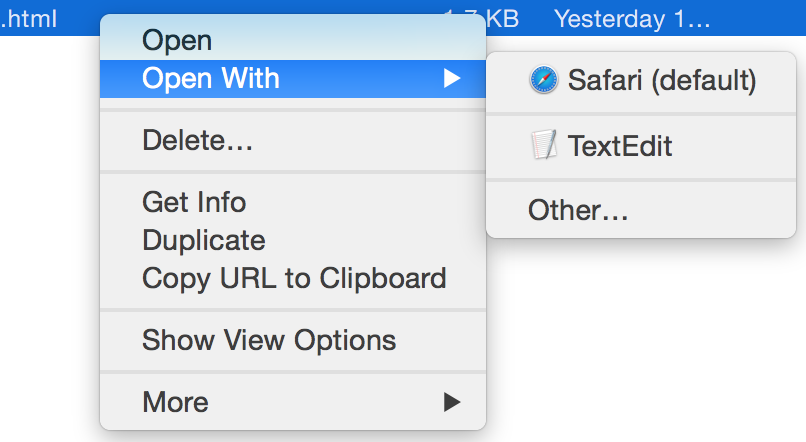Click the Yesterday modified date
The width and height of the screenshot is (806, 442).
631,18
